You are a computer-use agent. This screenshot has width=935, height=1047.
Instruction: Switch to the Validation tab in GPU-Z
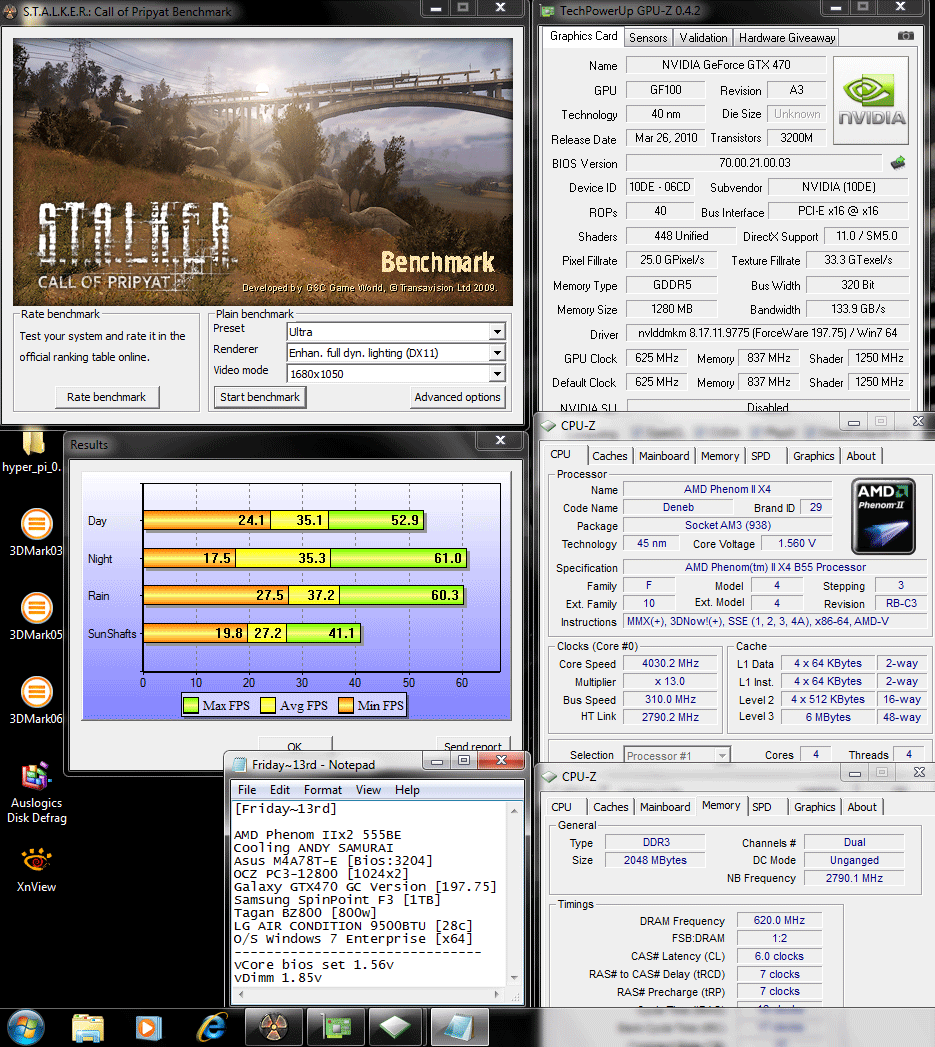pyautogui.click(x=703, y=38)
